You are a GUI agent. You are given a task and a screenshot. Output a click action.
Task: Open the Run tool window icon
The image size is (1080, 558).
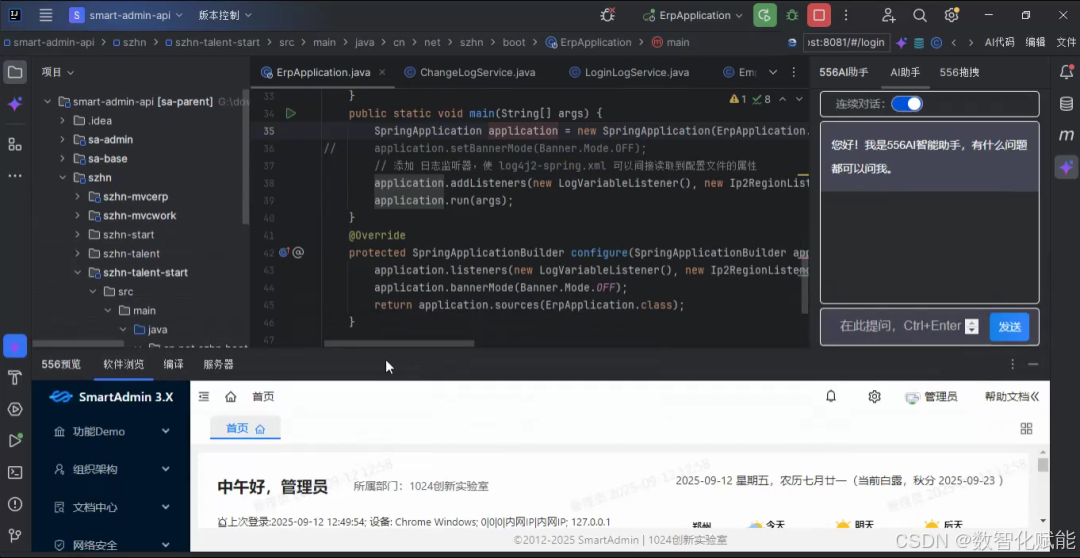point(15,440)
